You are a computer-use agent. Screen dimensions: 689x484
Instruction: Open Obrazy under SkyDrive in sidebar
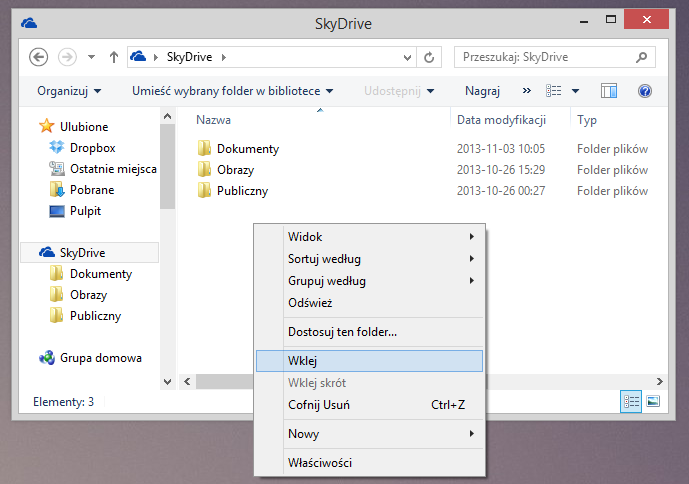[88, 295]
